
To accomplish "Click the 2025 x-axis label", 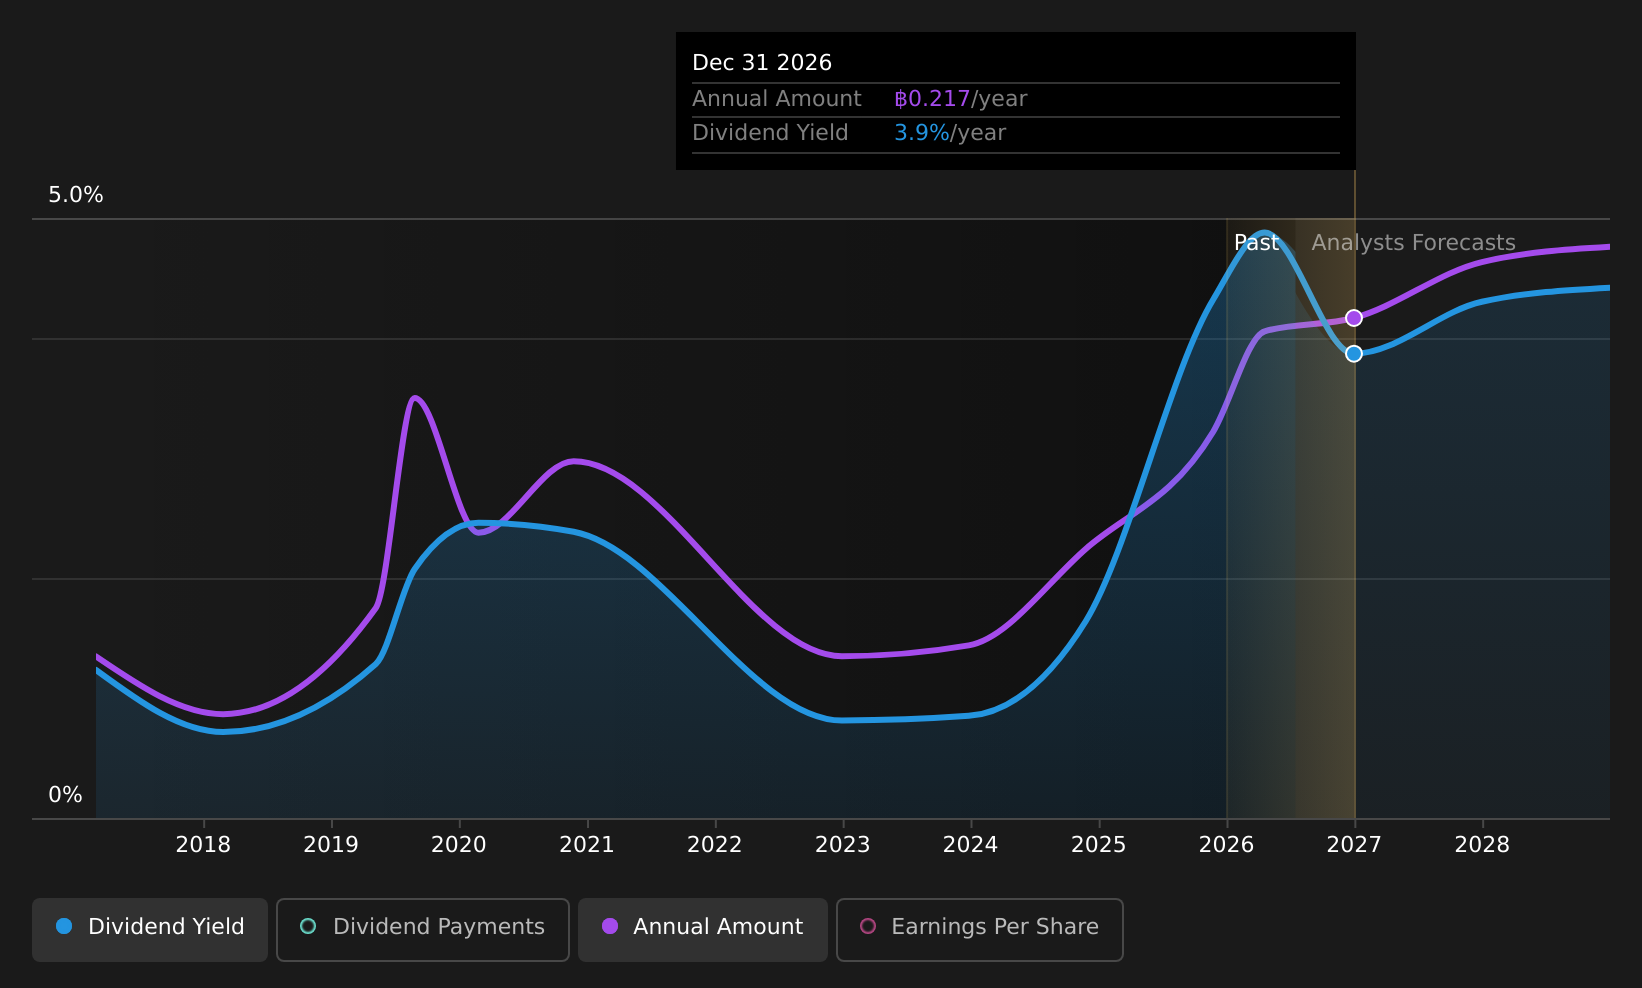I will [1099, 845].
